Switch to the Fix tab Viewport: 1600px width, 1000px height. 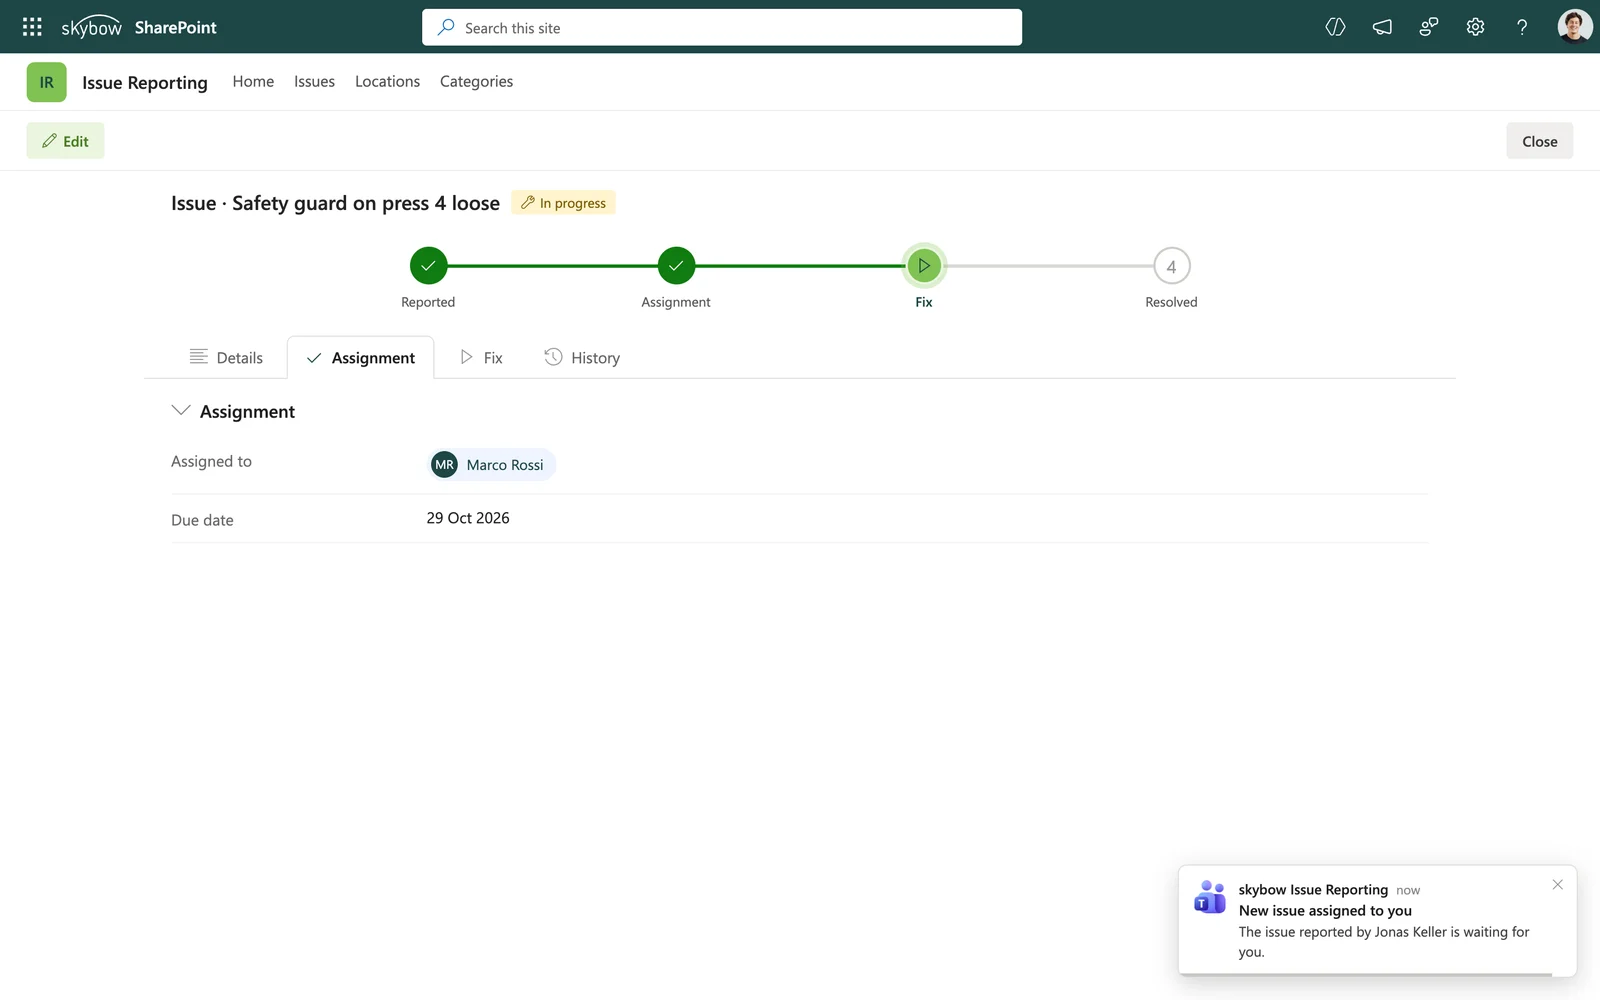(481, 358)
